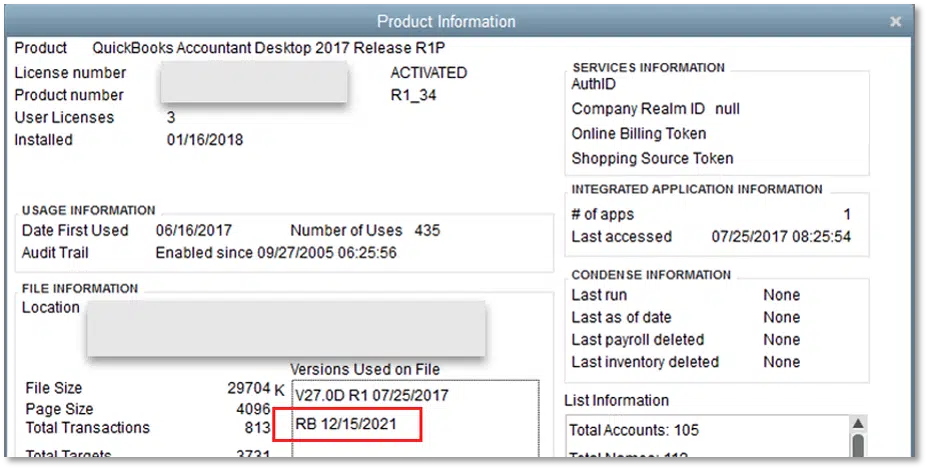This screenshot has height=470, width=928.
Task: Click the 'Last as of date' None value
Action: [781, 317]
